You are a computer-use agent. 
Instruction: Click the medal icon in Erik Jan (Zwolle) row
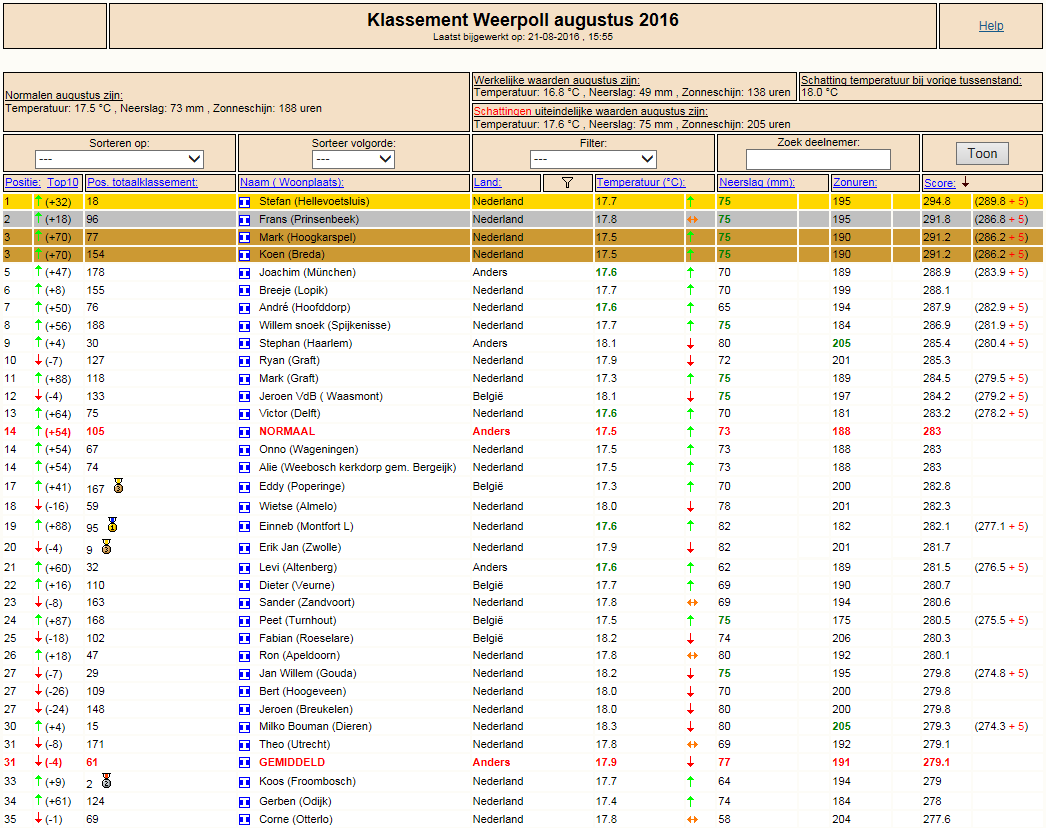point(106,546)
